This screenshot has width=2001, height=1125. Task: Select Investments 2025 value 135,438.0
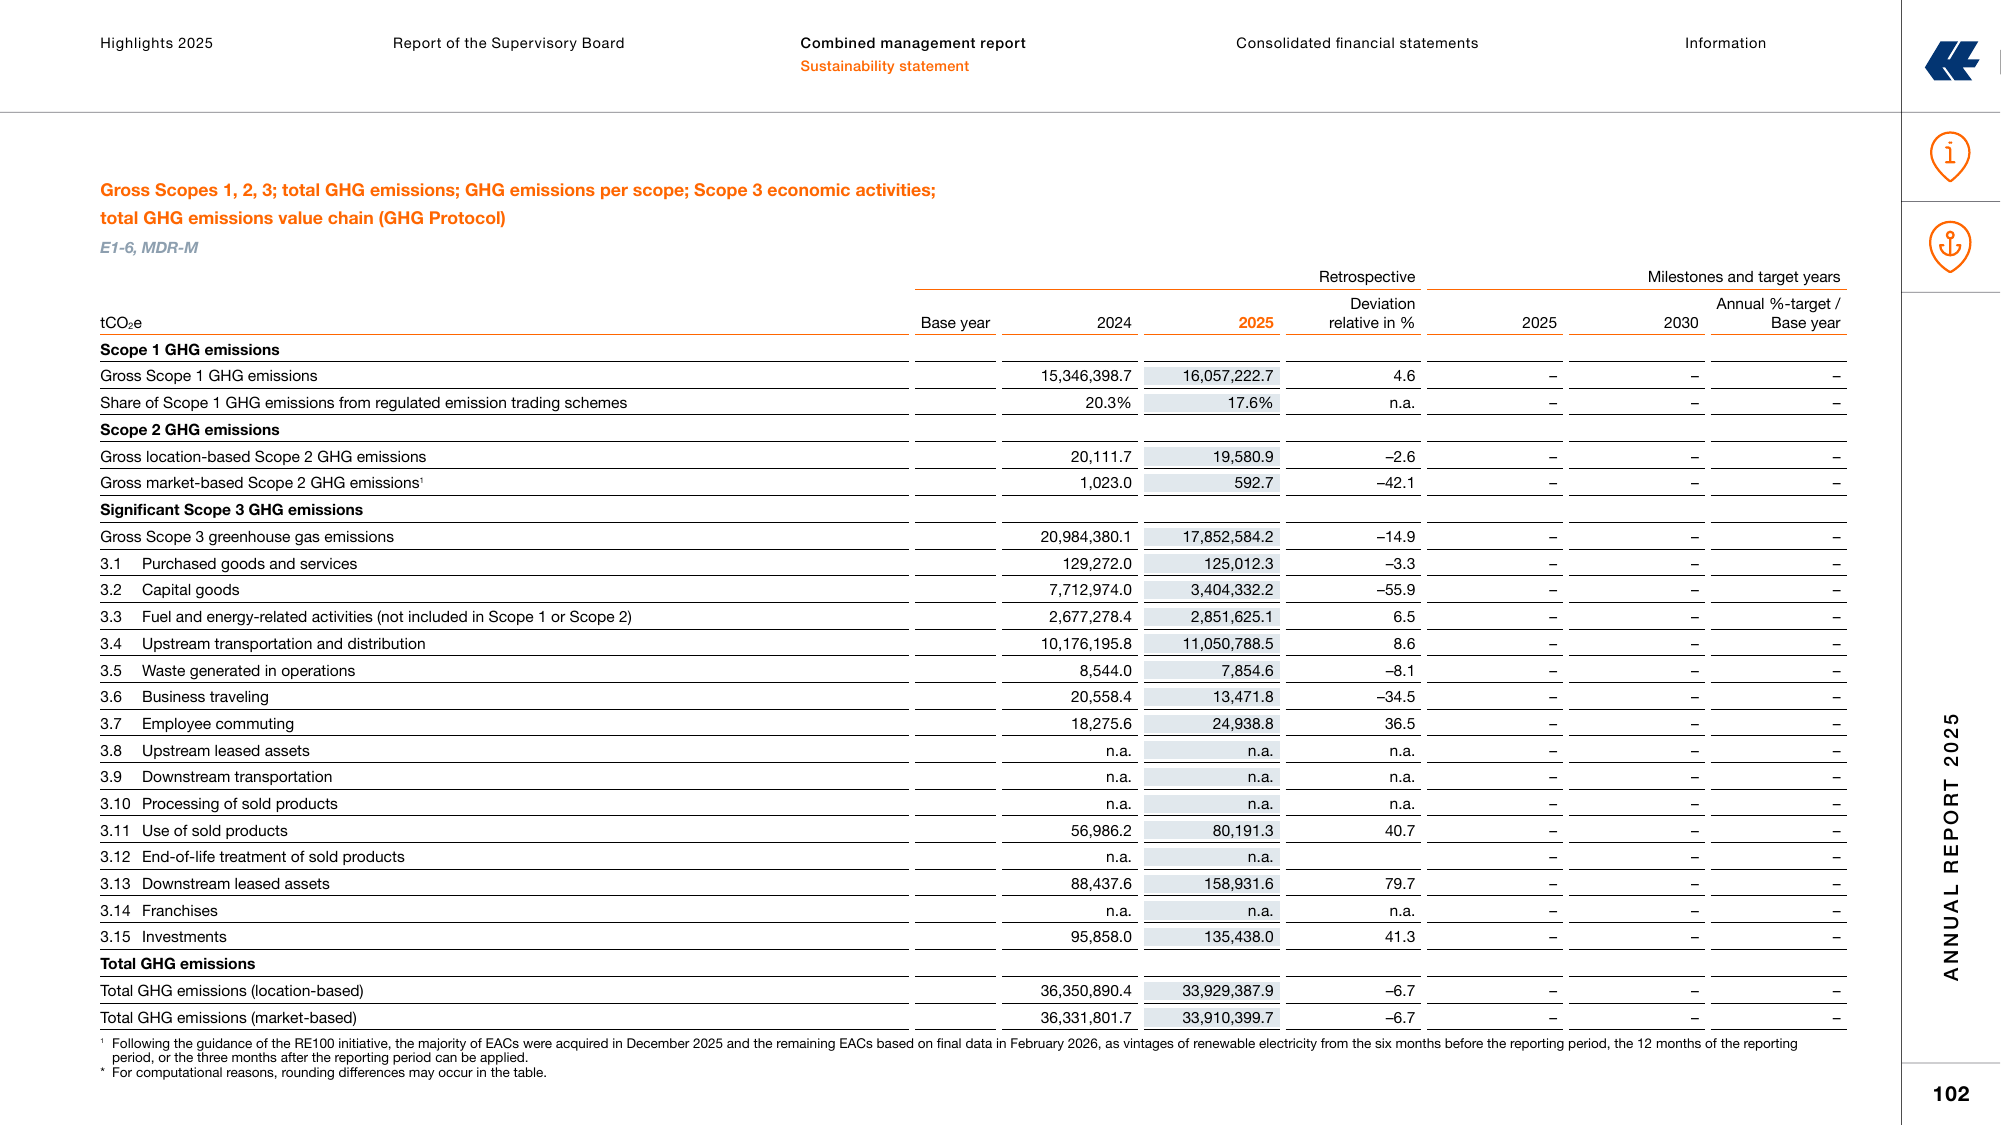pyautogui.click(x=1239, y=937)
